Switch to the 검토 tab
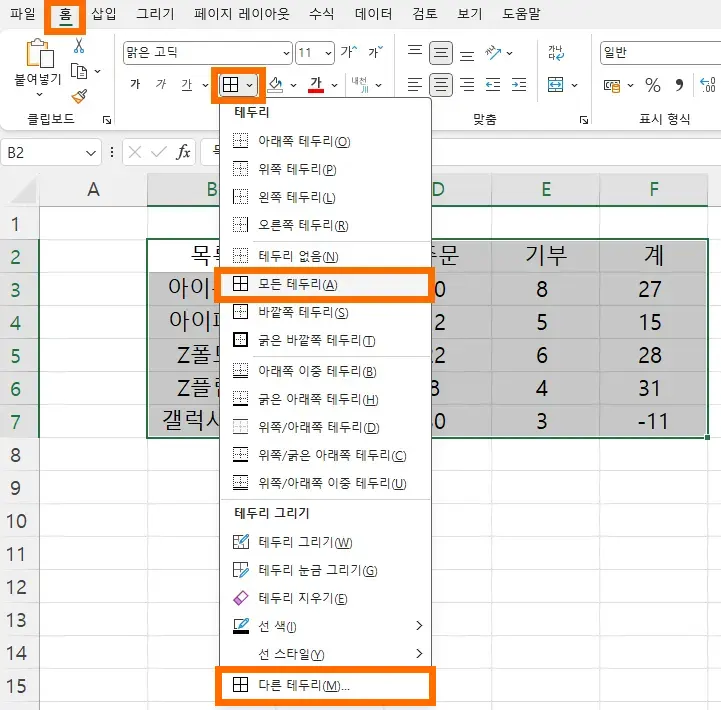 (x=425, y=14)
